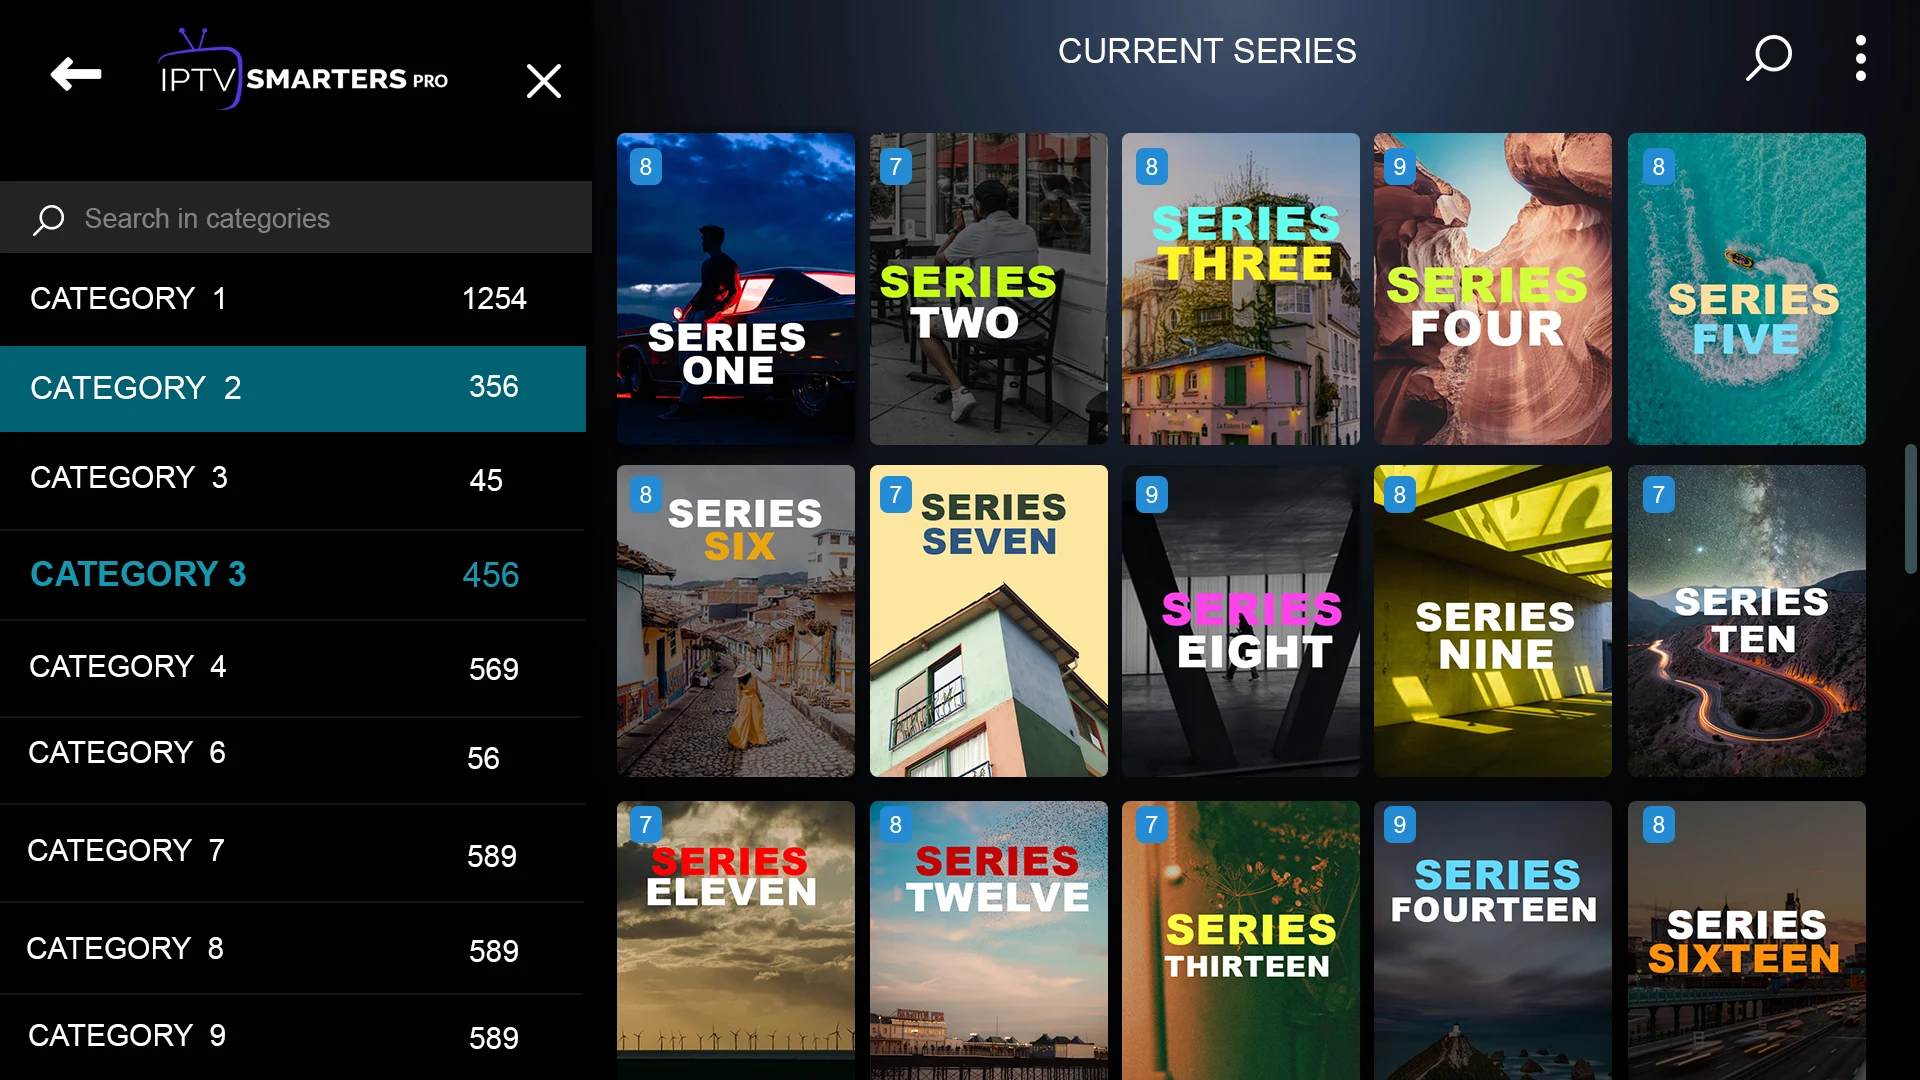Image resolution: width=1920 pixels, height=1080 pixels.
Task: Click the search icon in top right
Action: point(1768,58)
